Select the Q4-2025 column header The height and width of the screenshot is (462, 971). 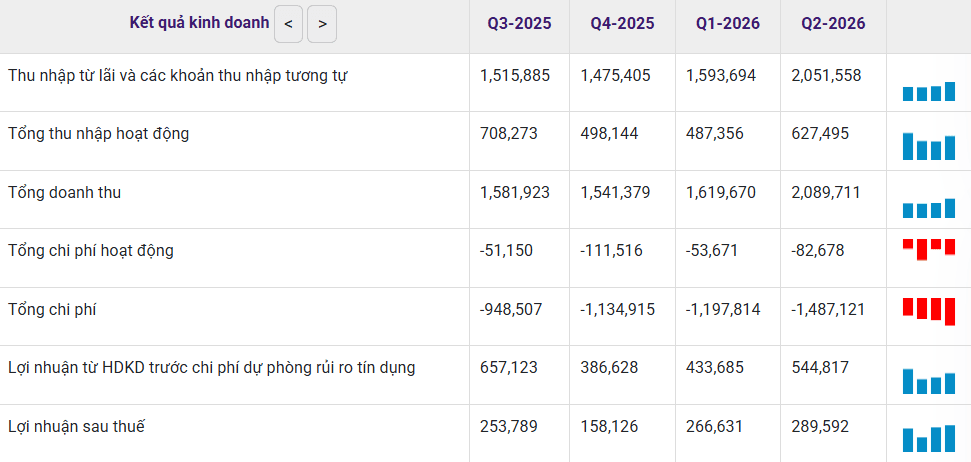point(622,24)
